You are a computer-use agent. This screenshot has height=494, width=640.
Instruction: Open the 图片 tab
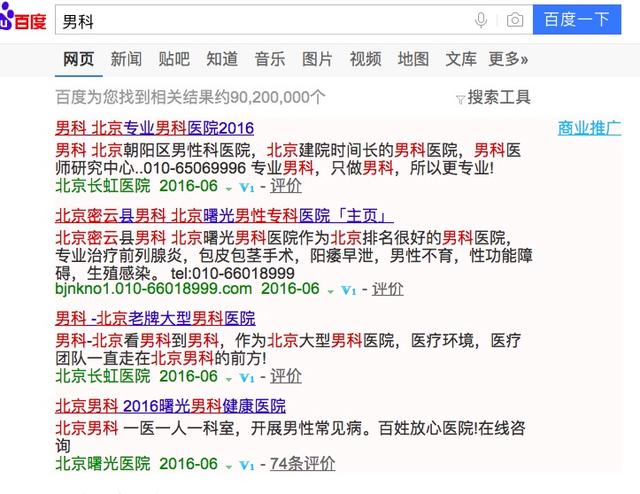click(317, 59)
